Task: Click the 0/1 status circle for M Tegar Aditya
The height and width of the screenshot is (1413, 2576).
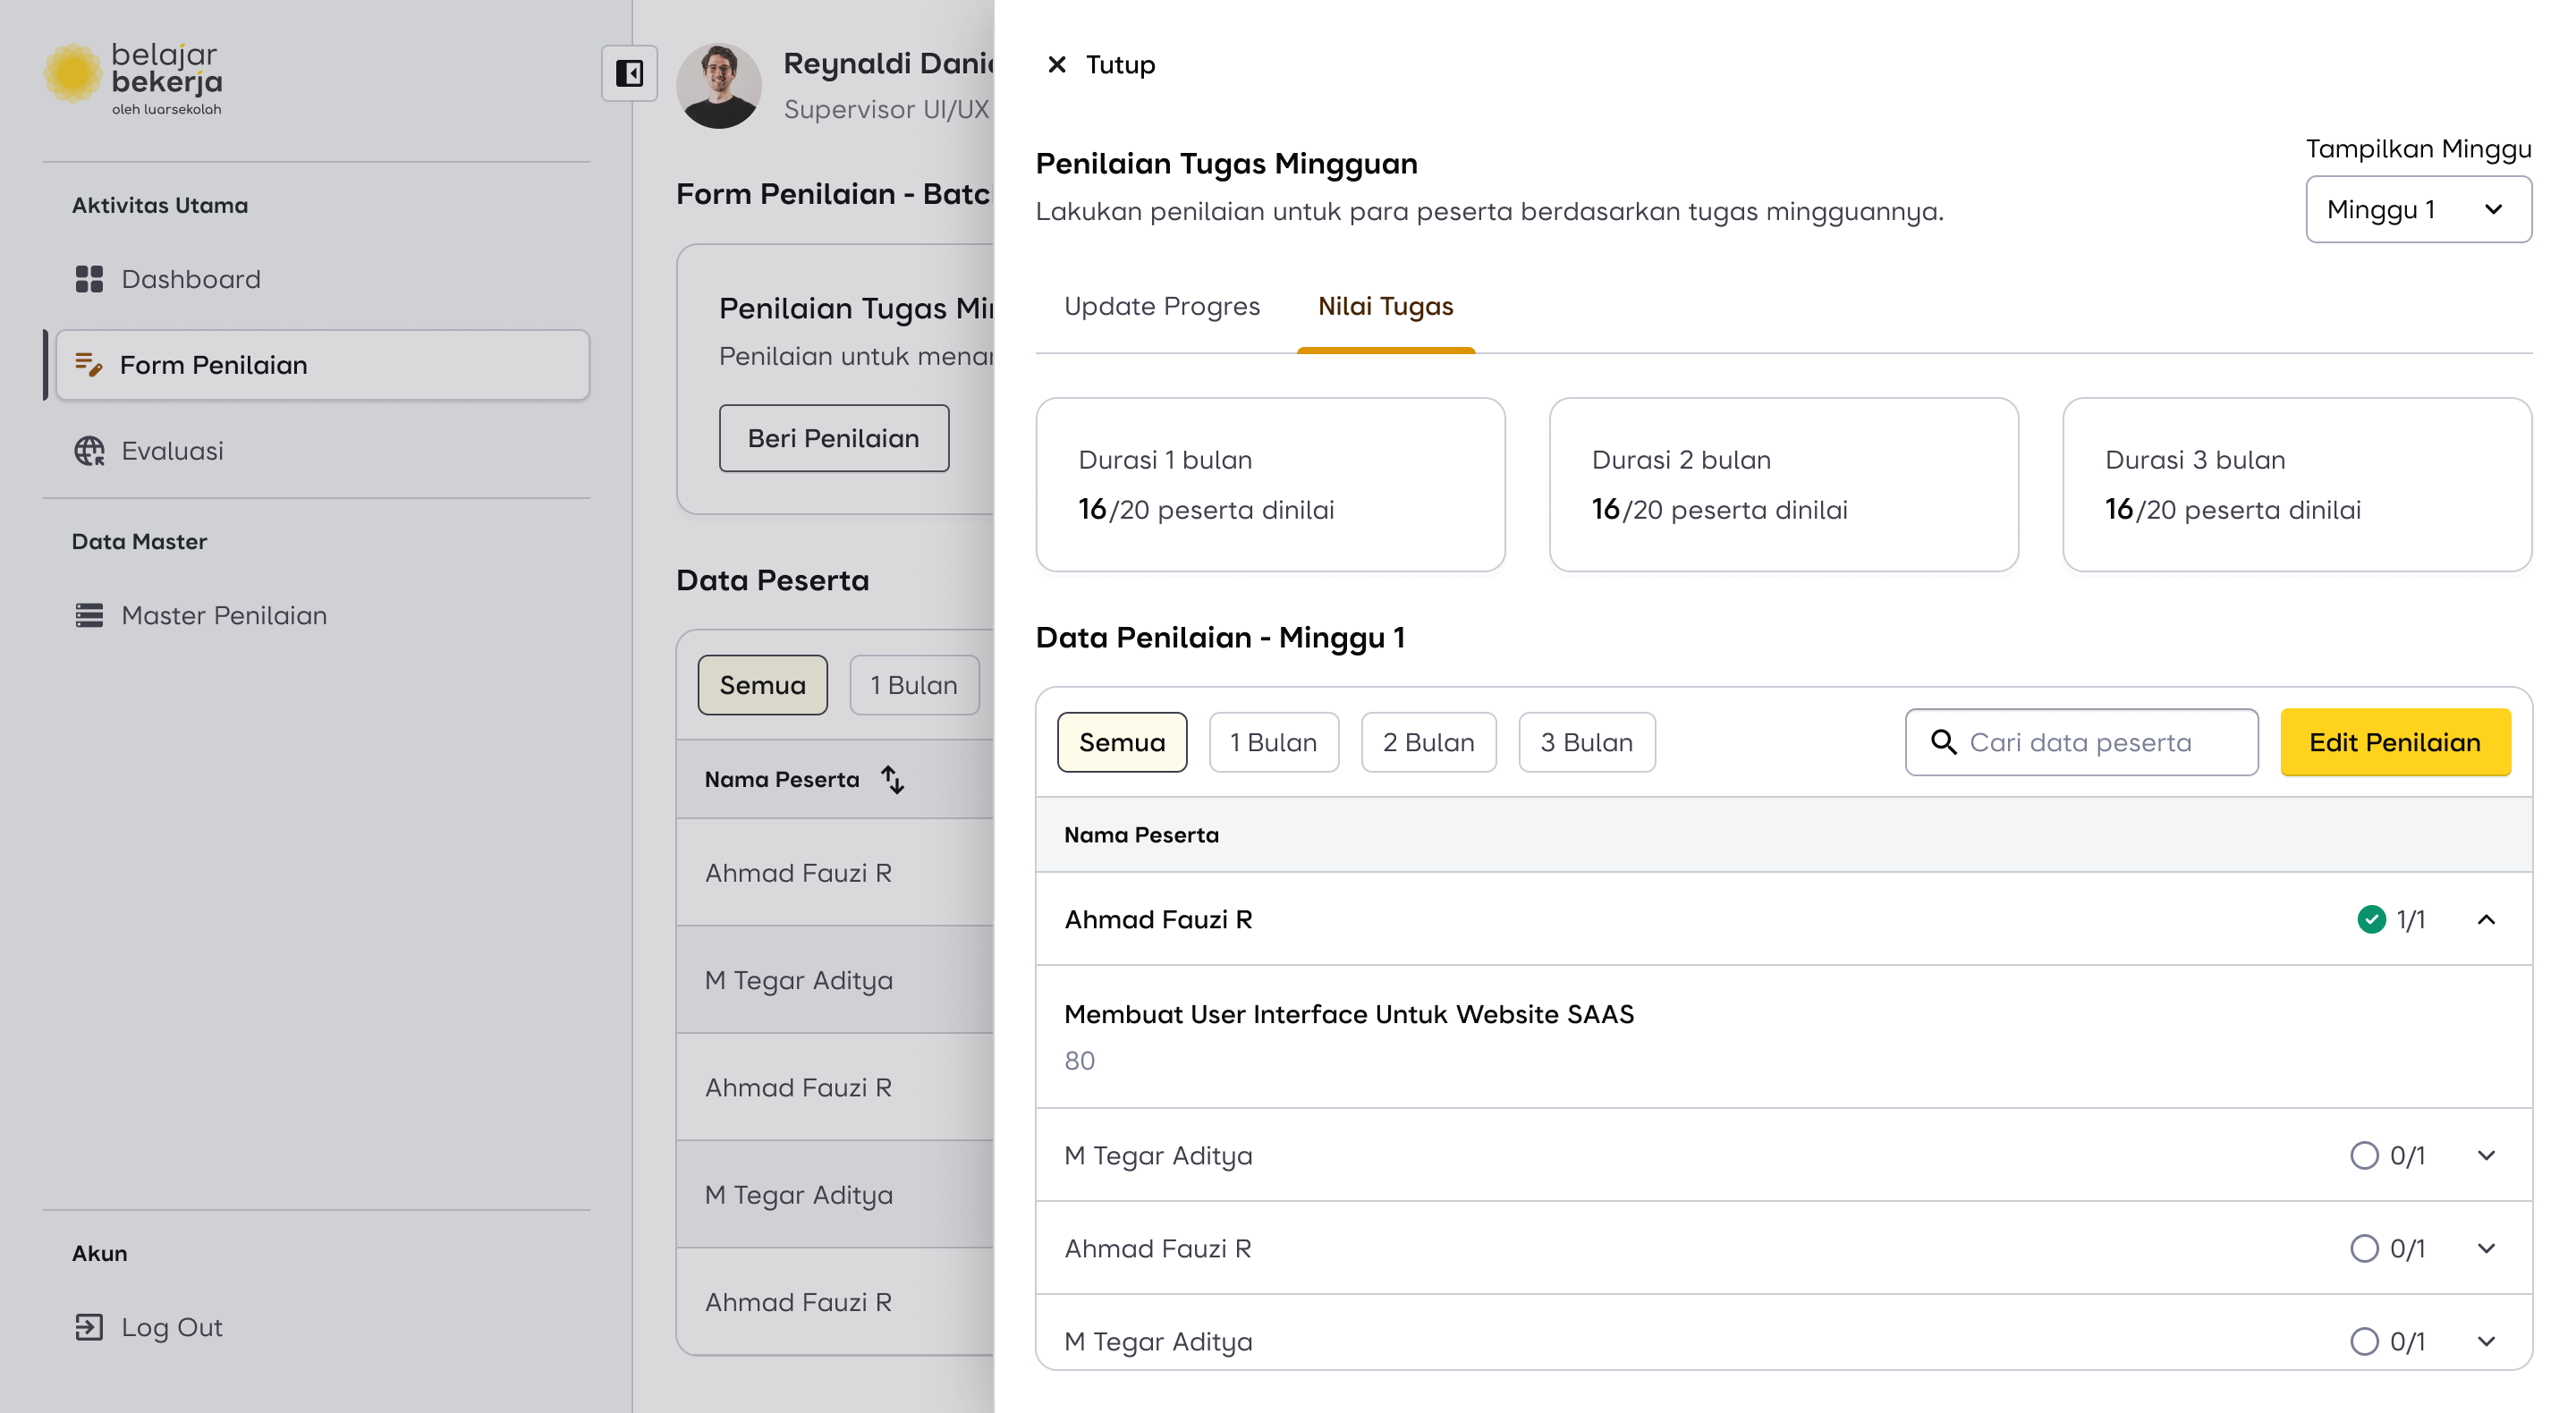Action: pos(2364,1155)
